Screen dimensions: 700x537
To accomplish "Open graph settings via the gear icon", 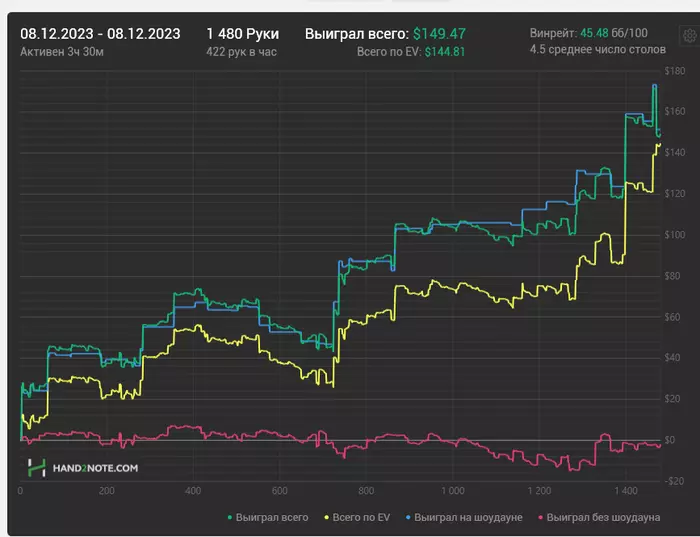I will tap(690, 35).
